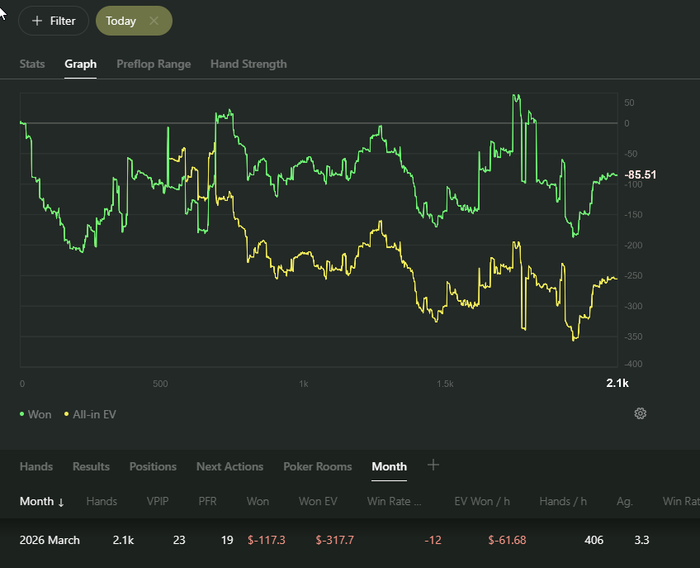Image resolution: width=700 pixels, height=568 pixels.
Task: Show the Hands report tab
Action: [x=36, y=467]
